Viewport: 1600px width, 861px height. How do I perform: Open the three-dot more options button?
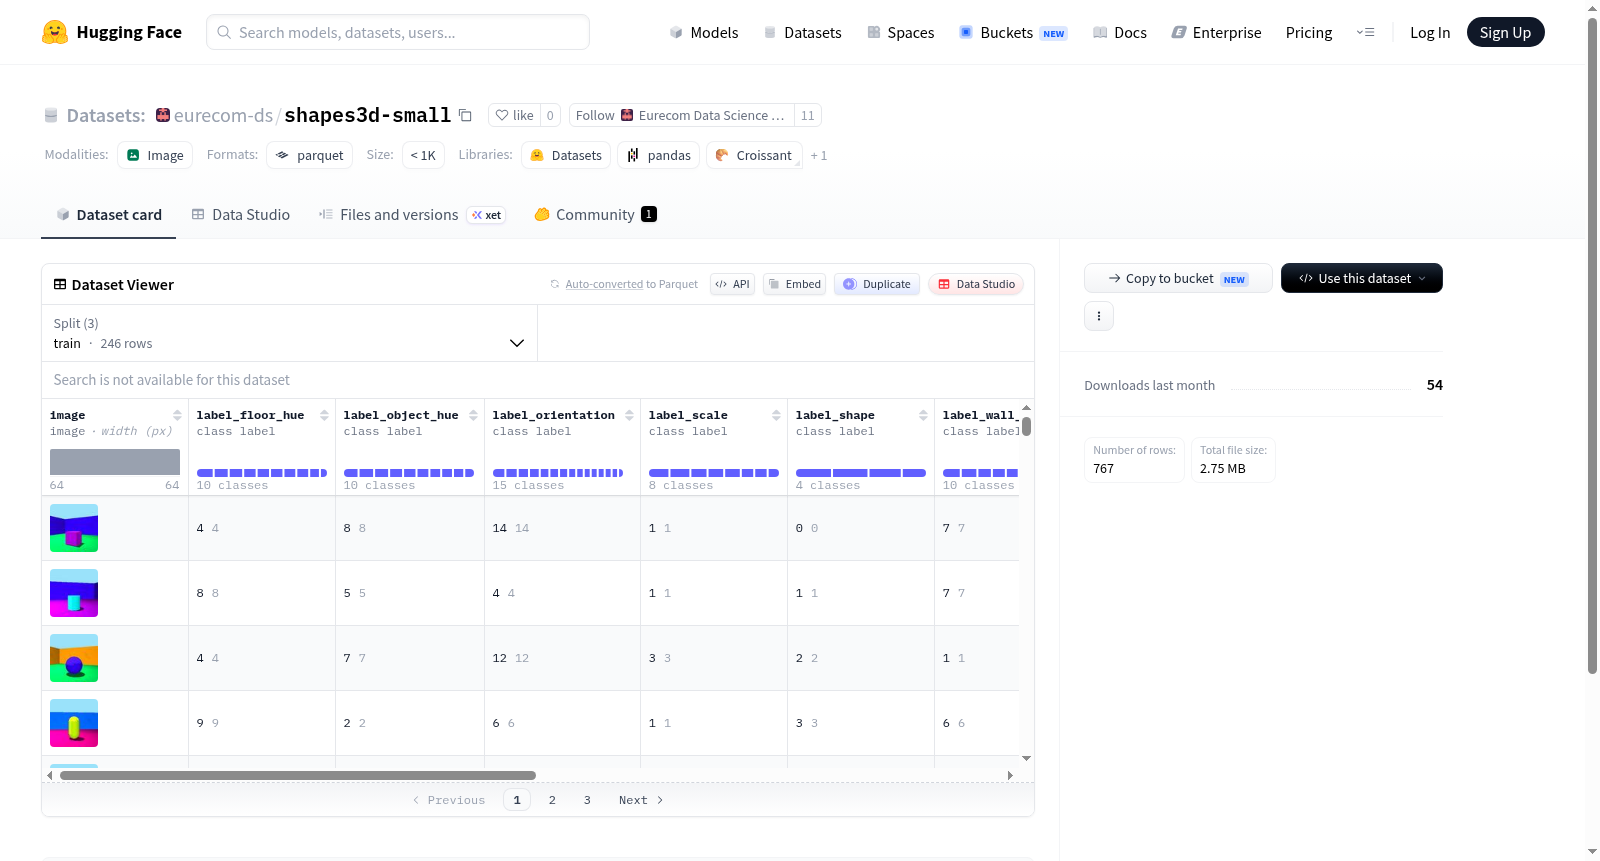pyautogui.click(x=1099, y=316)
